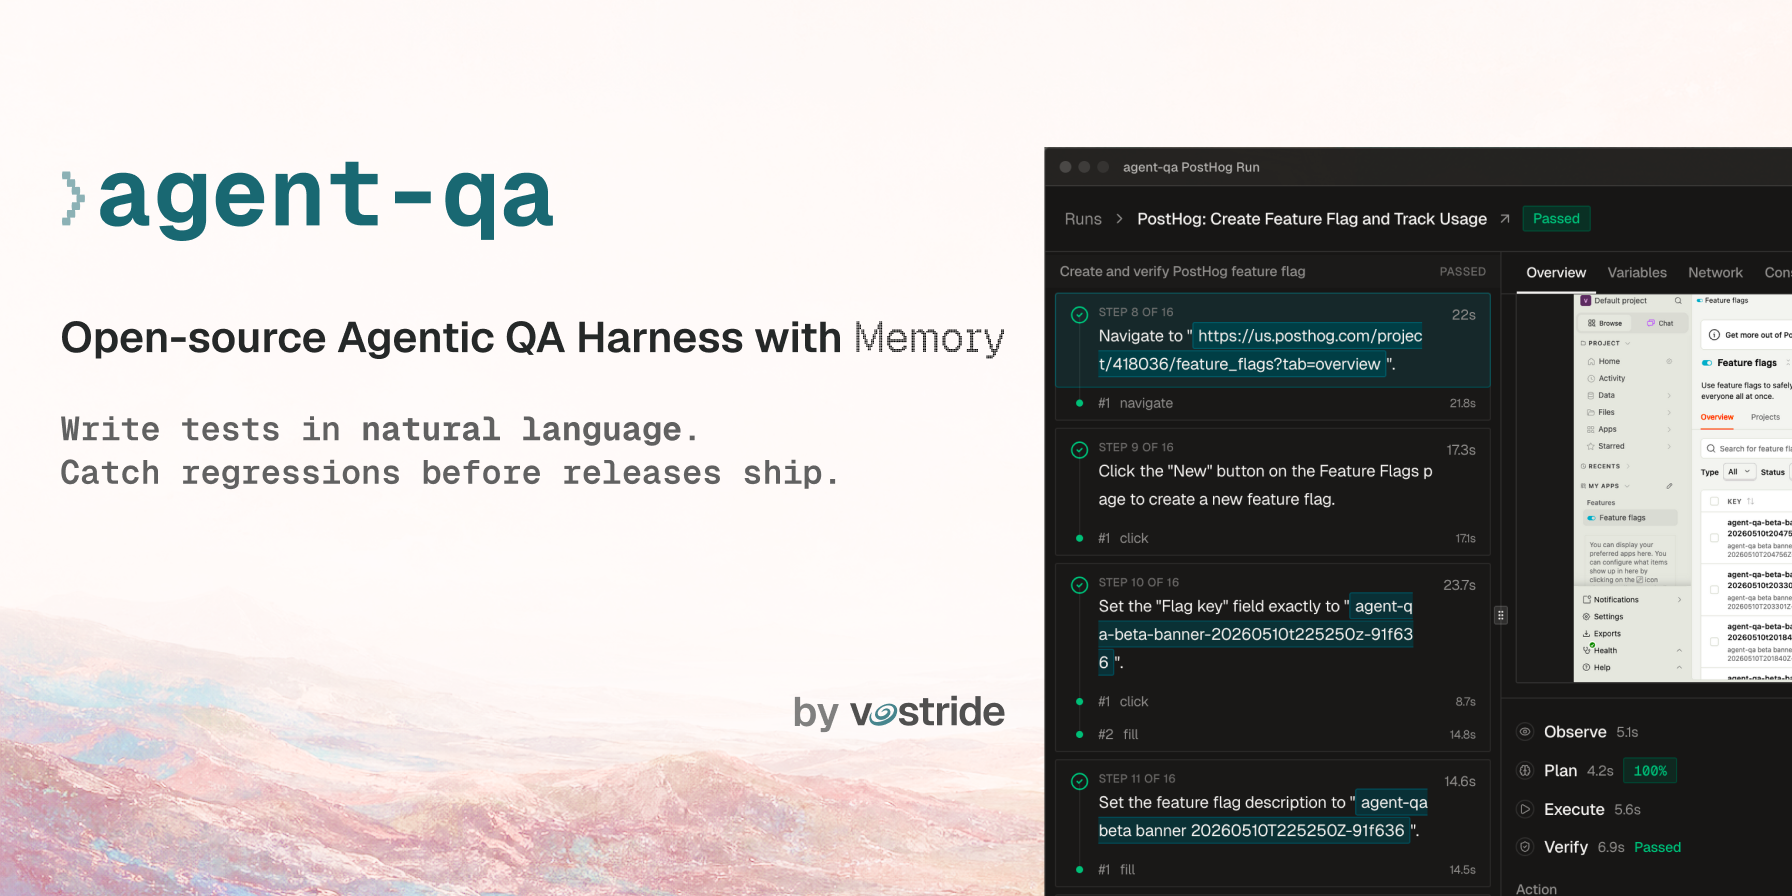Screen dimensions: 1792x896
Task: Collapse the MY APPS section chevron
Action: 1627,486
